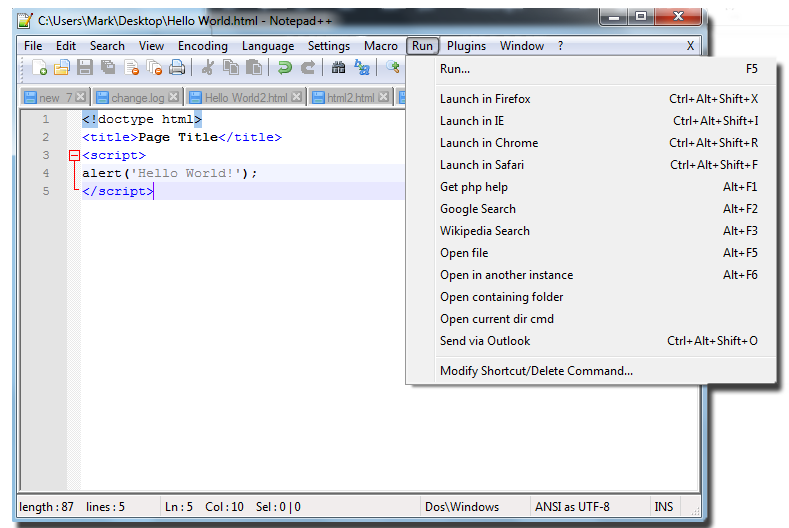Select Launch in Firefox
The height and width of the screenshot is (528, 789).
tap(591, 99)
